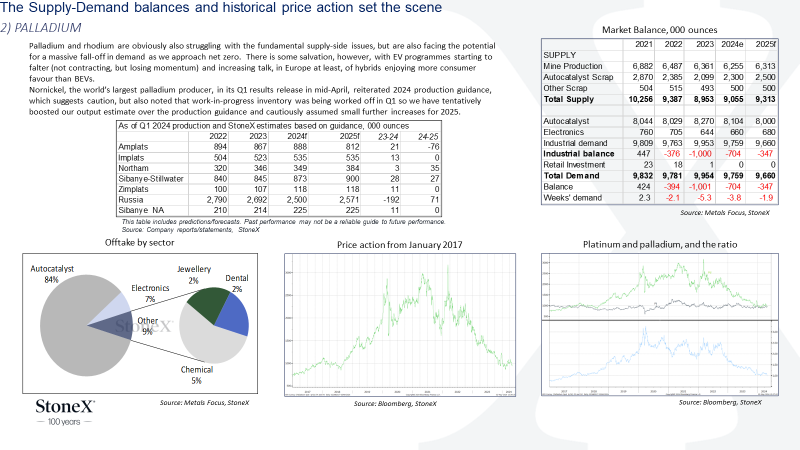Click the 'Electronics' row in market table
This screenshot has height=450, width=800.
pyautogui.click(x=659, y=132)
